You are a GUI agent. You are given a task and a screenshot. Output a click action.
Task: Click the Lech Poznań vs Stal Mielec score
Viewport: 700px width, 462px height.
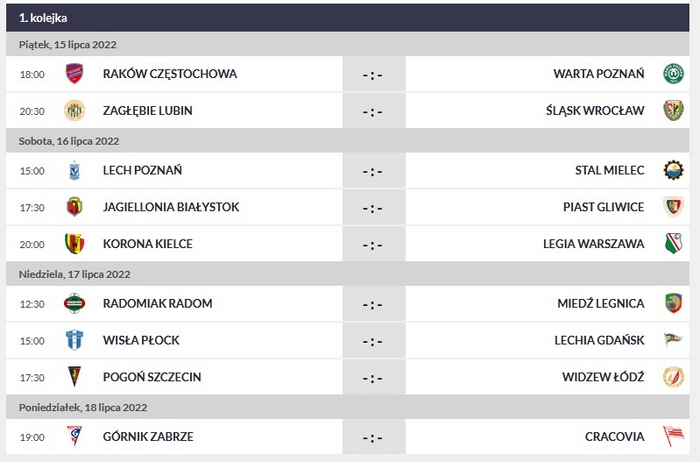372,171
